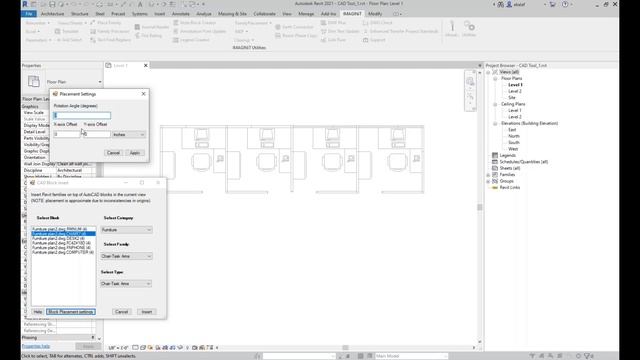Click the Grid Select tool

point(69,40)
